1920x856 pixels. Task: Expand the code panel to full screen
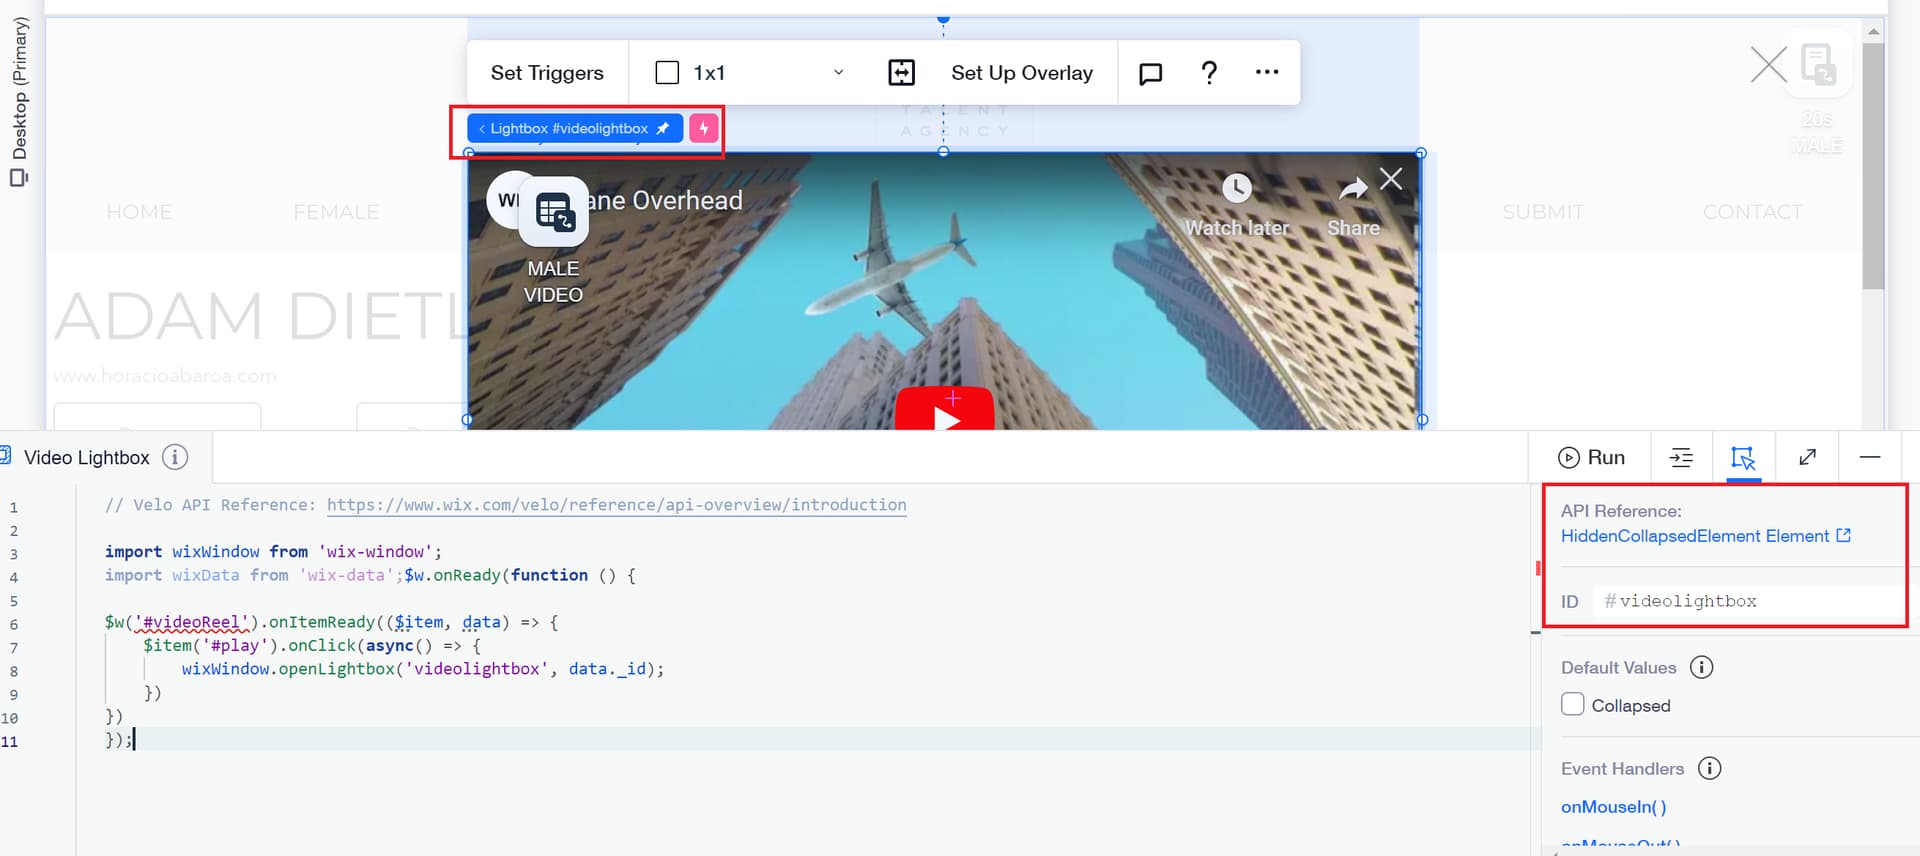point(1807,457)
